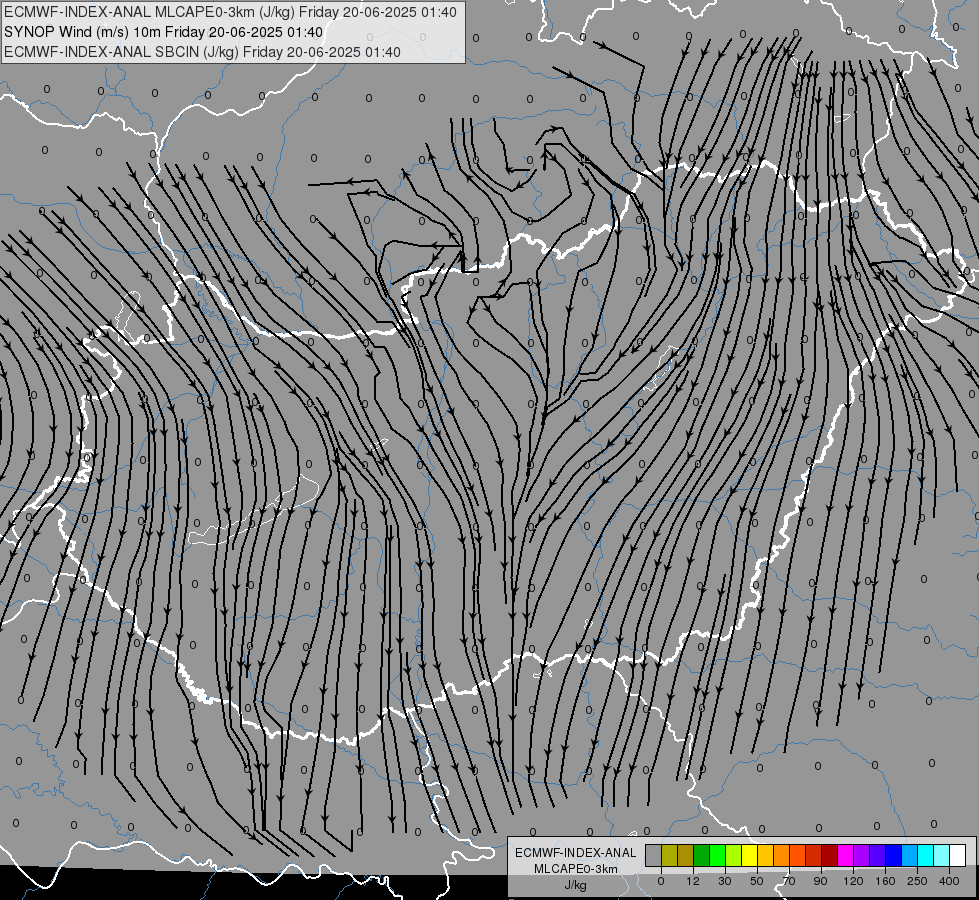This screenshot has width=979, height=900.
Task: Select the SYNOP Wind 10m title line
Action: [164, 32]
